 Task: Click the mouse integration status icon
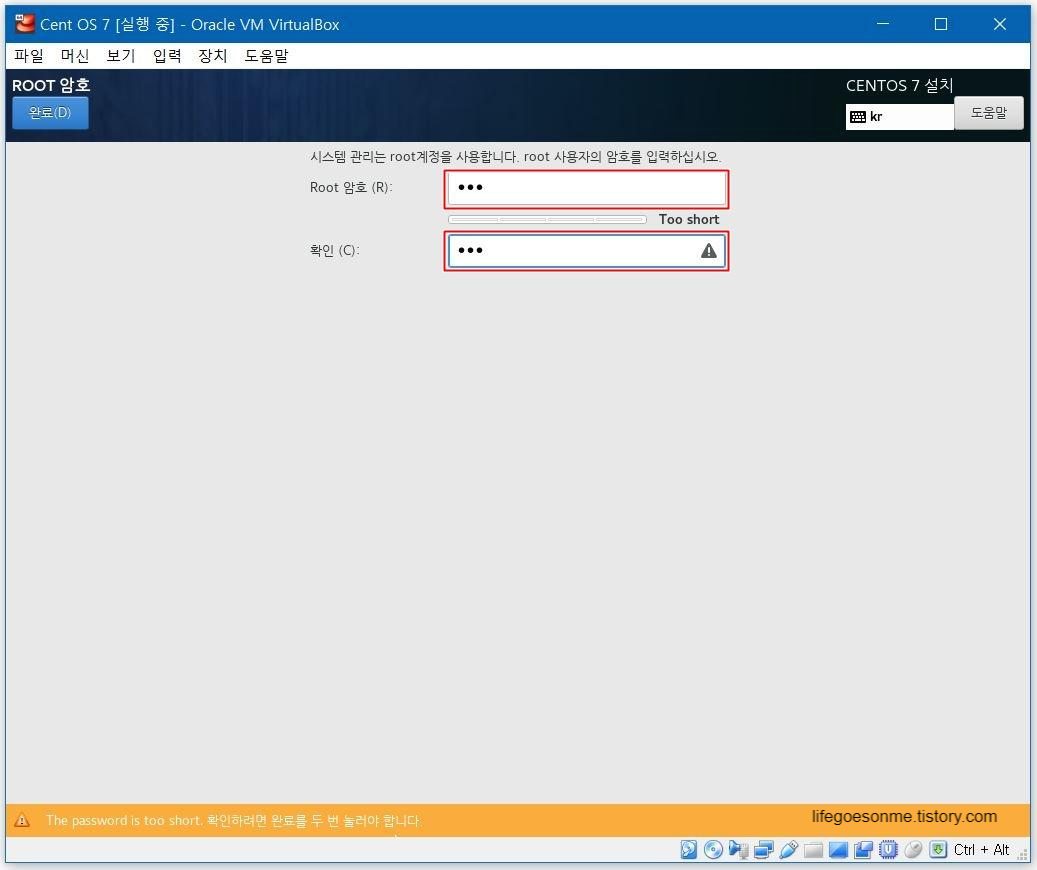pos(913,849)
